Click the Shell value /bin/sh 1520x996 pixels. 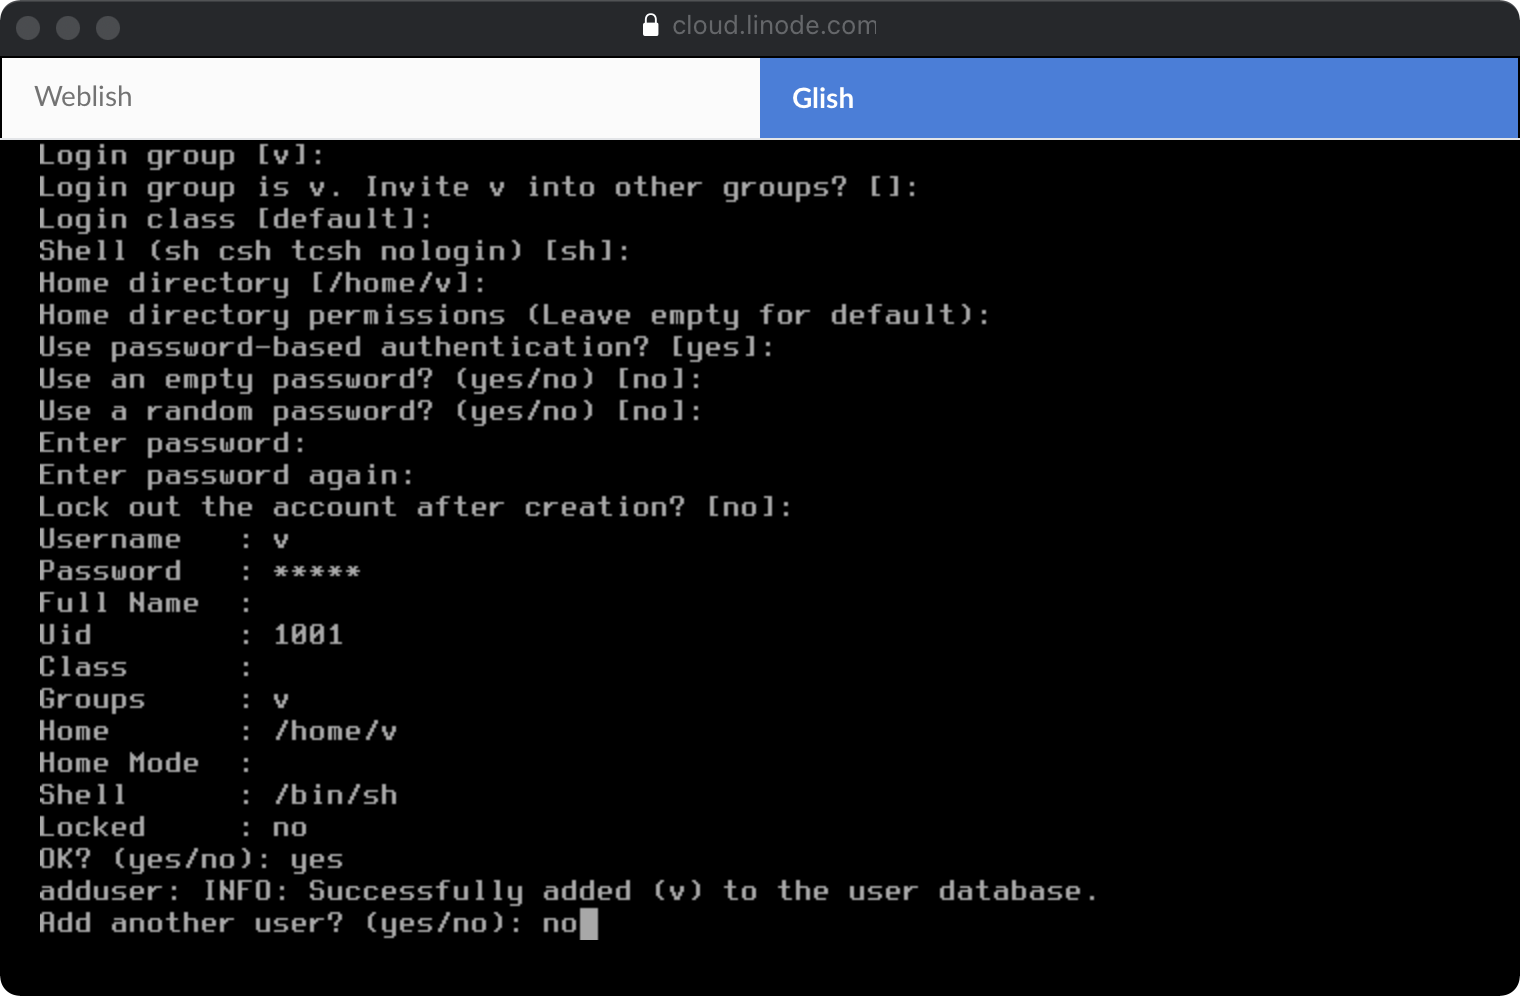[335, 795]
